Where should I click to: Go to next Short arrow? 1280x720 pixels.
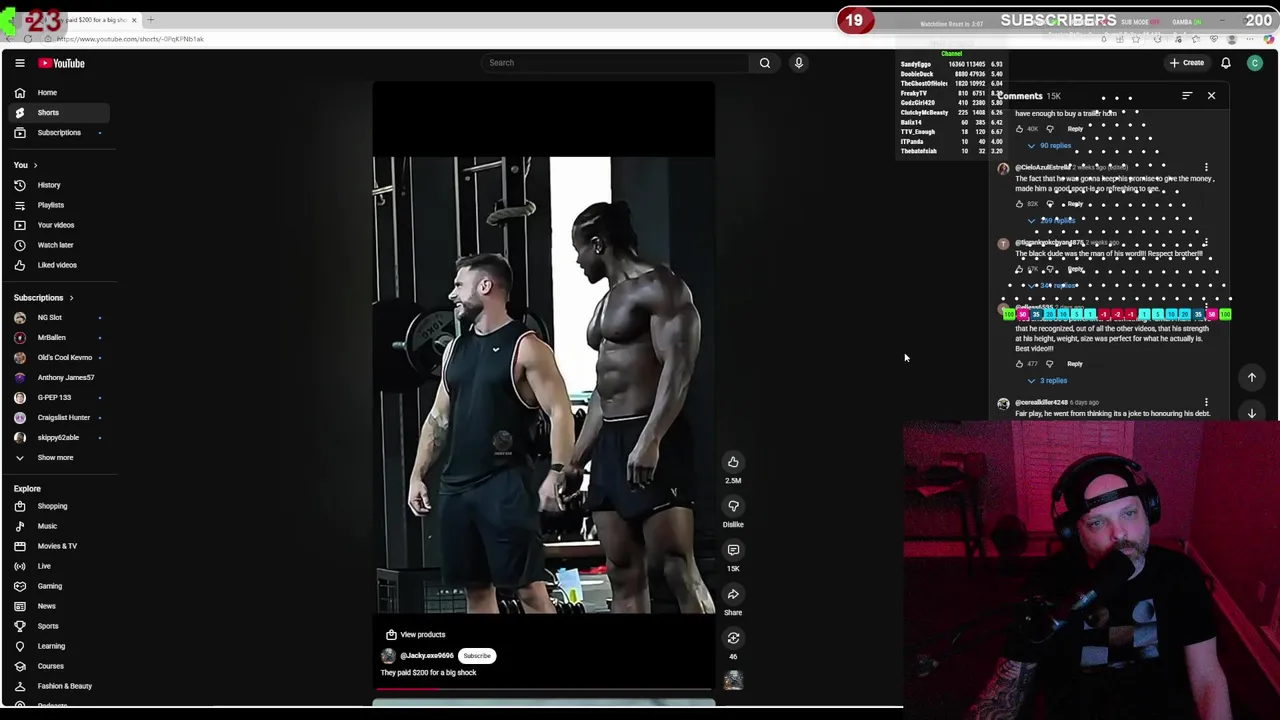click(x=1251, y=413)
